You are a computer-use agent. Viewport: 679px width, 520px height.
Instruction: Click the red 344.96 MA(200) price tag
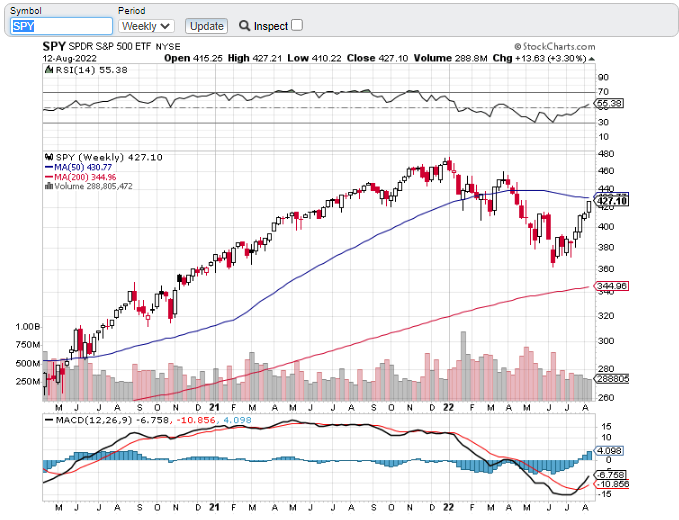(x=610, y=286)
